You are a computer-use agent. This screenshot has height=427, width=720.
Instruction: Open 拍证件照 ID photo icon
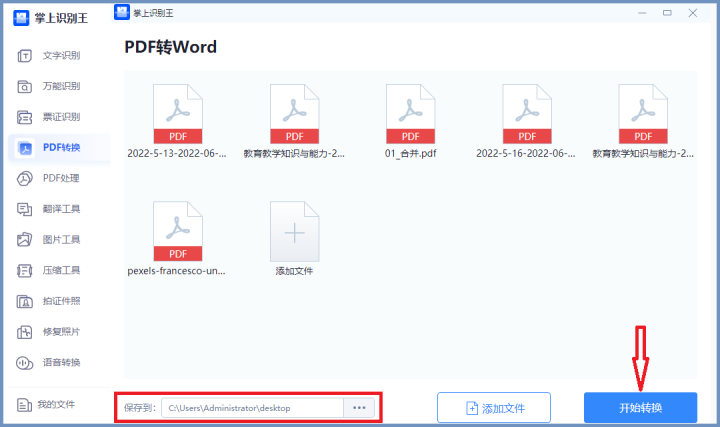(24, 301)
